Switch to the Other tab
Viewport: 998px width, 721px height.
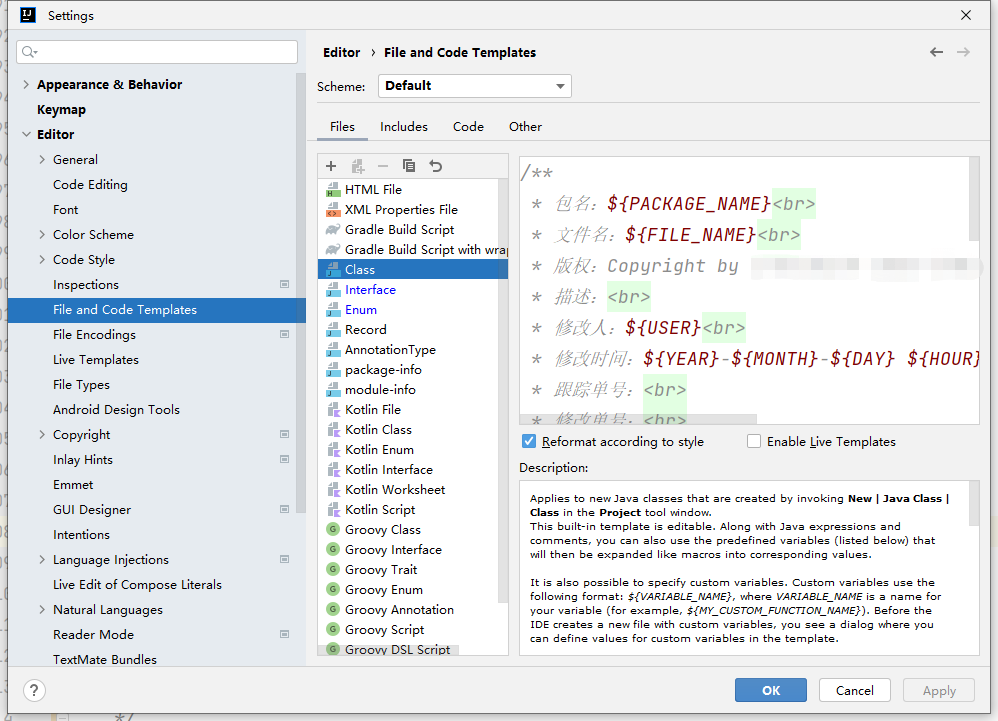point(525,127)
